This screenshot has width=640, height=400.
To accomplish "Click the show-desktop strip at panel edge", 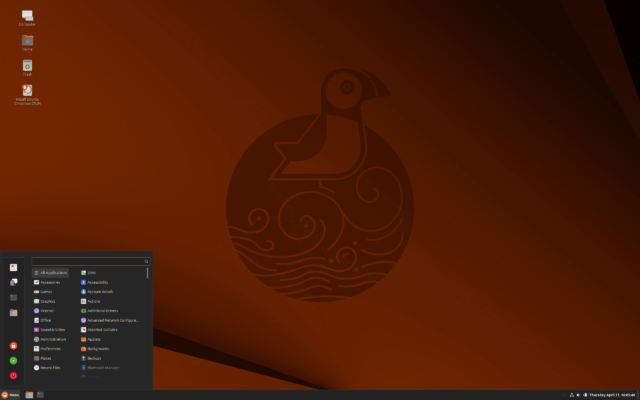I will point(638,395).
